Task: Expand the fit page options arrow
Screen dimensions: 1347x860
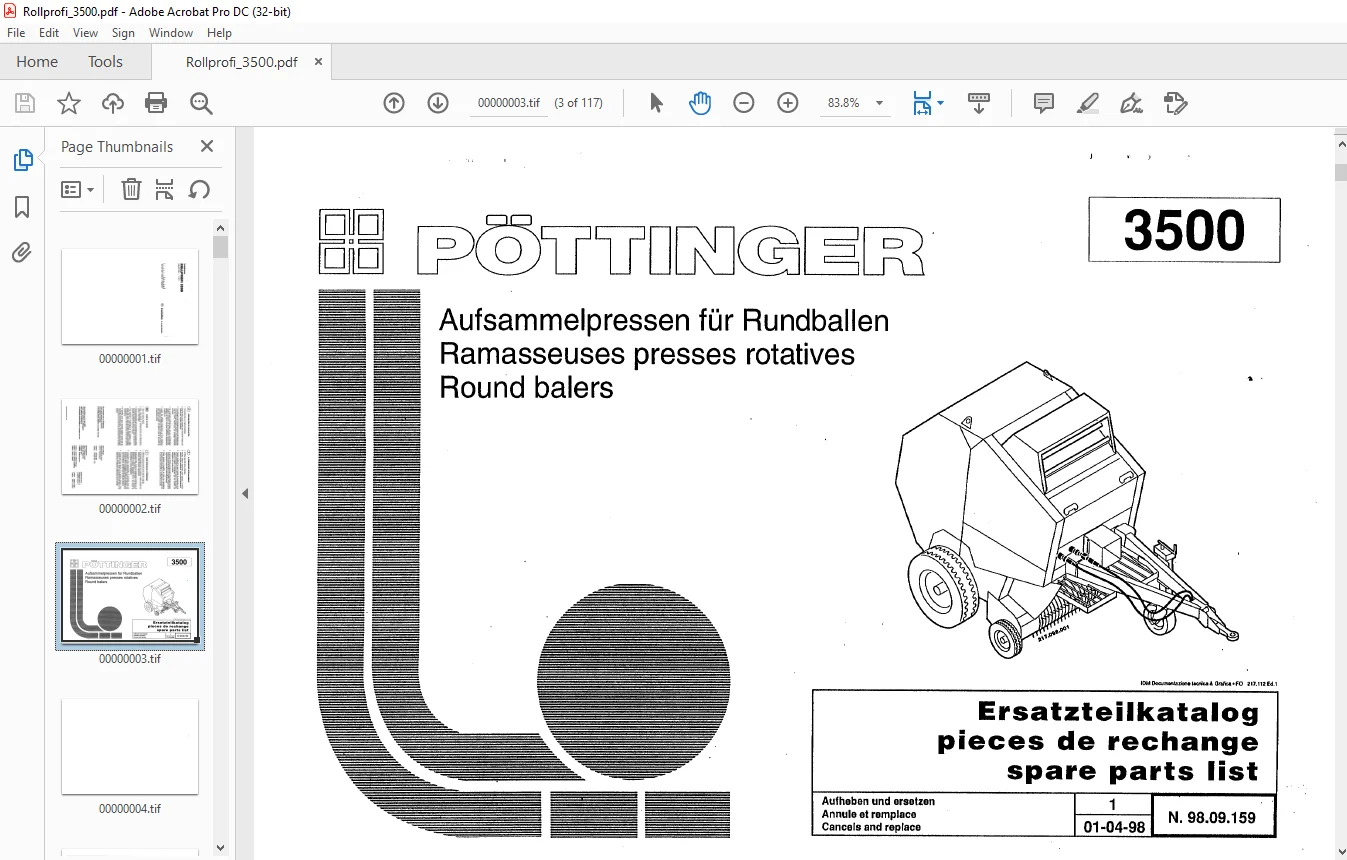Action: pyautogui.click(x=940, y=103)
